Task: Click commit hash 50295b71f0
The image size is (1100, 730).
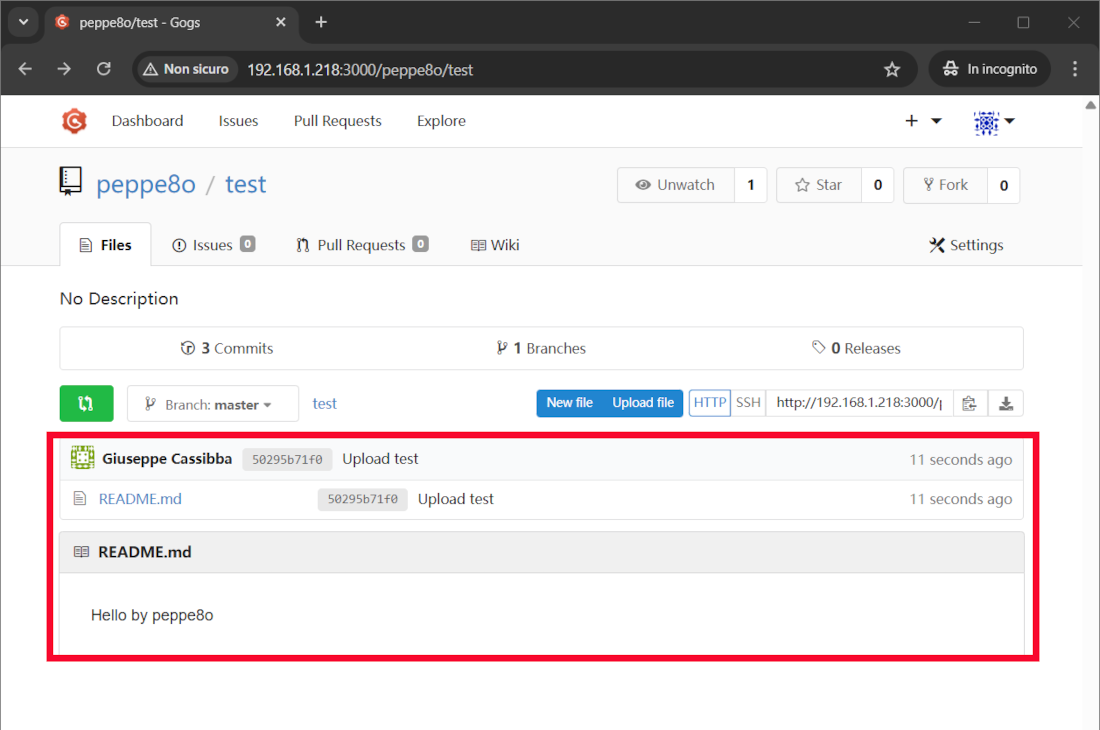Action: tap(287, 458)
